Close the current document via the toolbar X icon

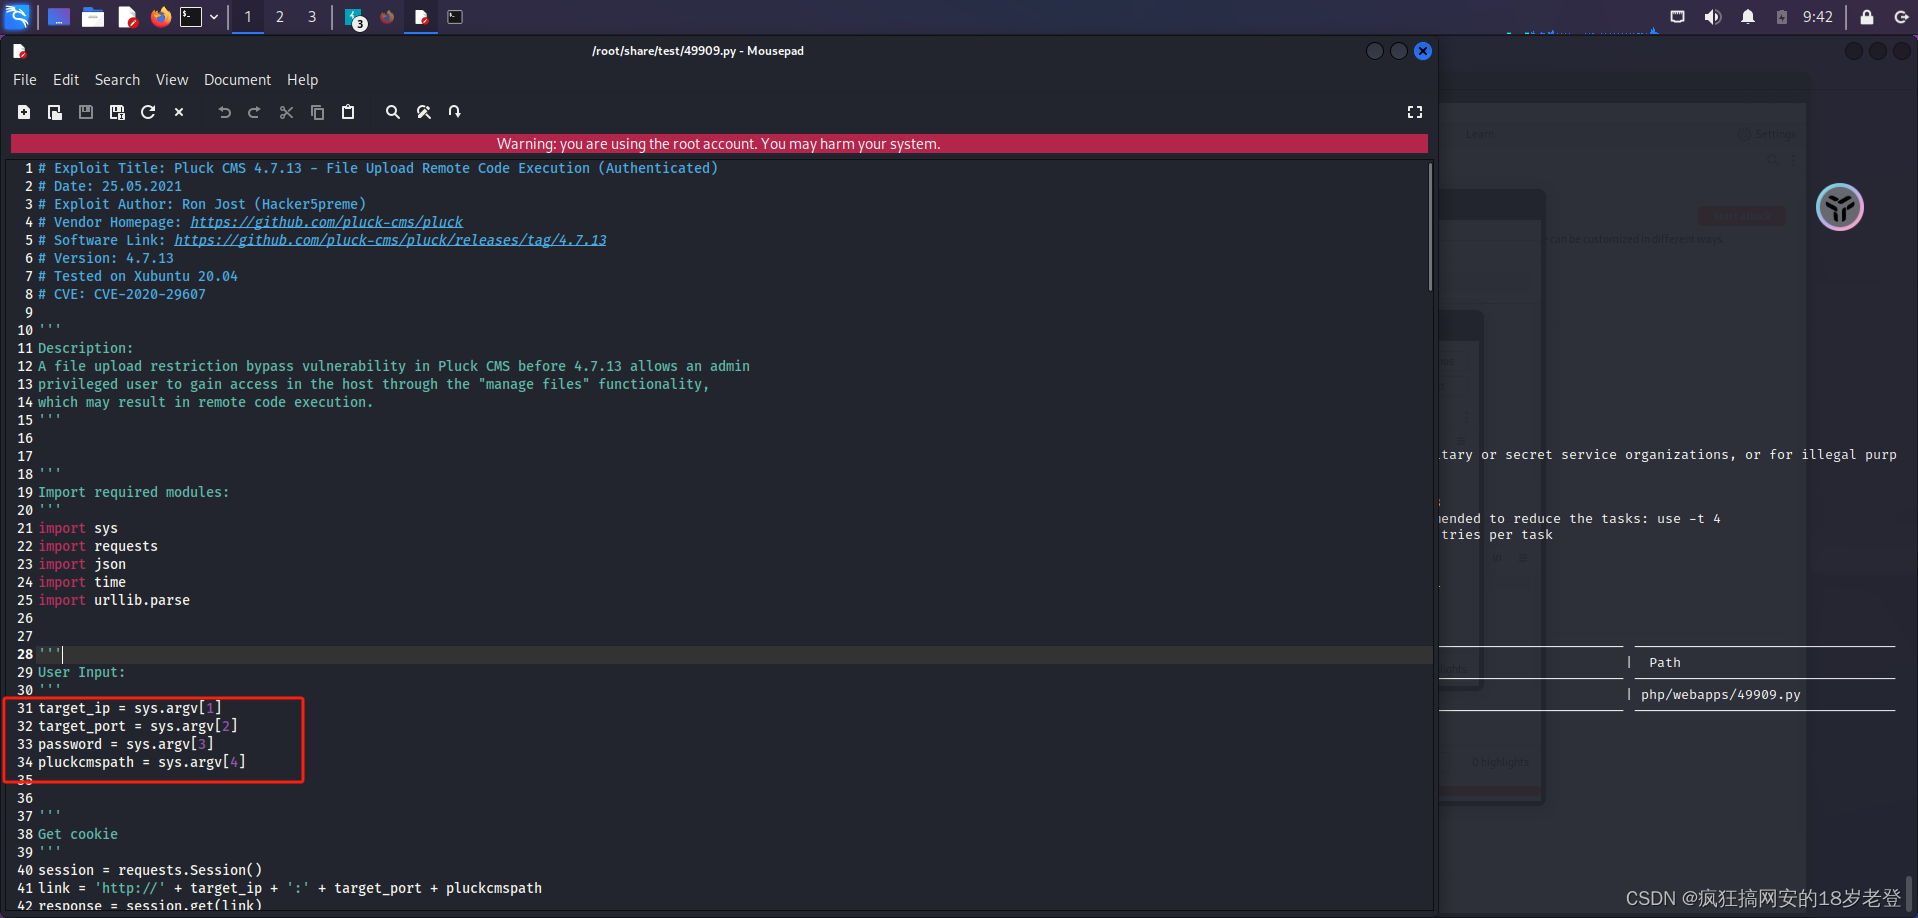tap(179, 112)
